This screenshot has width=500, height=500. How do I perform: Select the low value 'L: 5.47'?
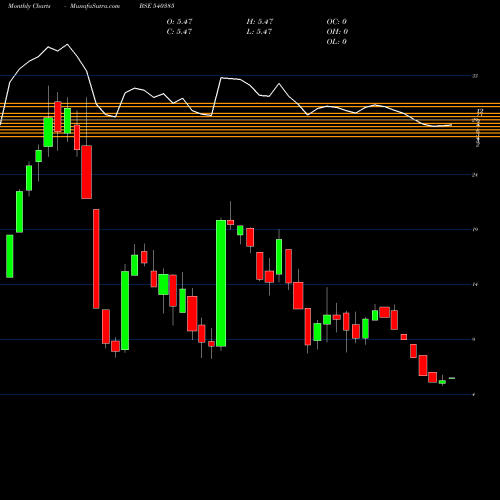[x=259, y=32]
